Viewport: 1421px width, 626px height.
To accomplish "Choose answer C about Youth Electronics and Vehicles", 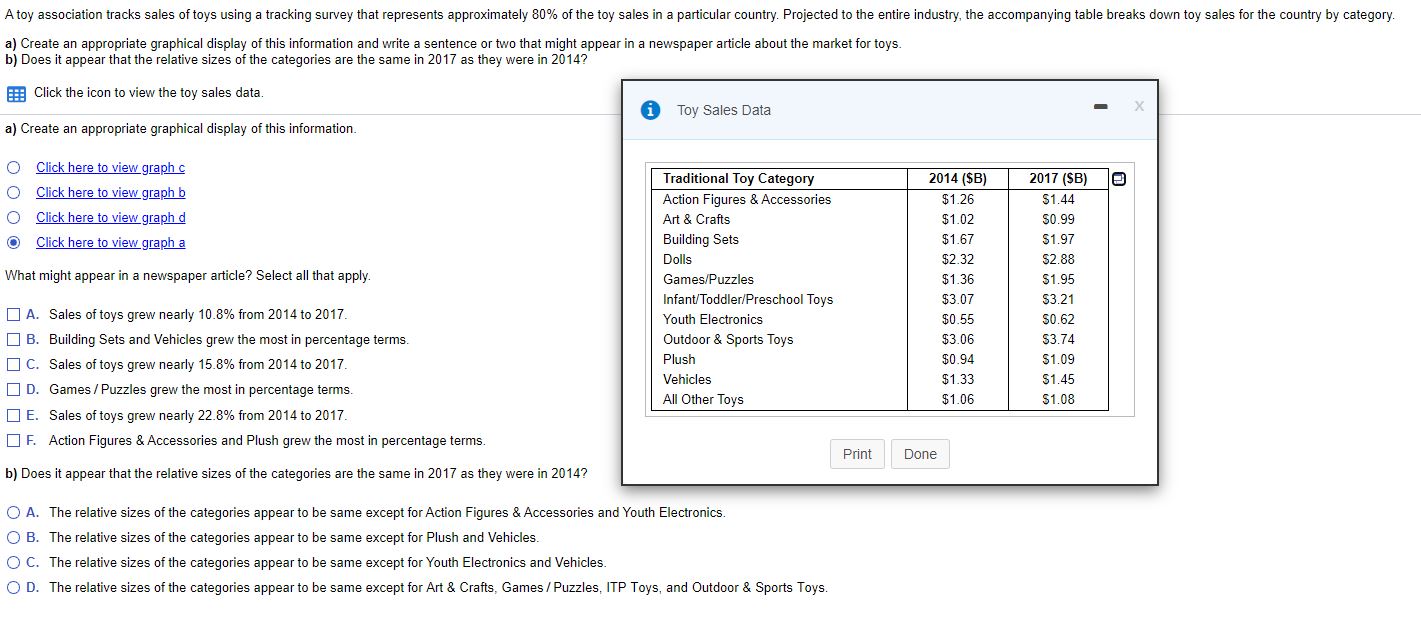I will [14, 562].
